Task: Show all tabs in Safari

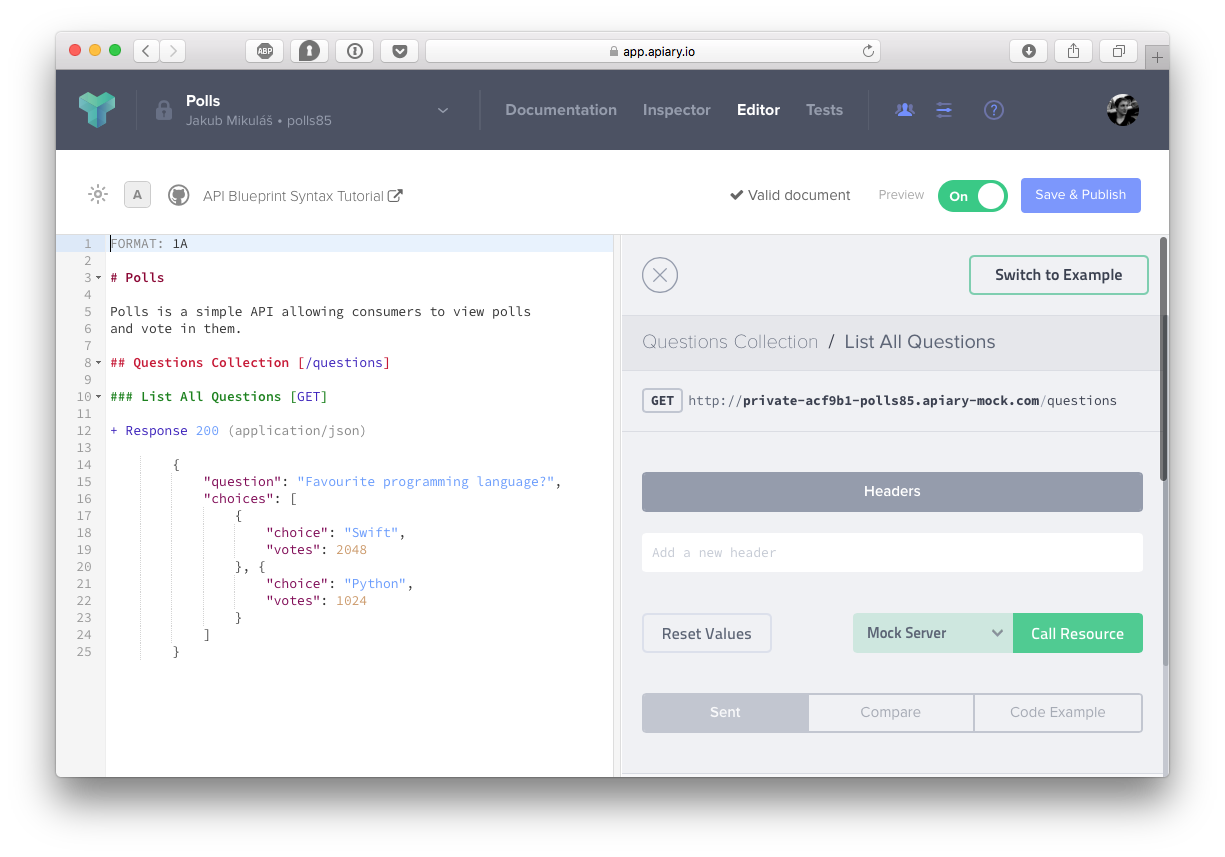Action: coord(1119,51)
